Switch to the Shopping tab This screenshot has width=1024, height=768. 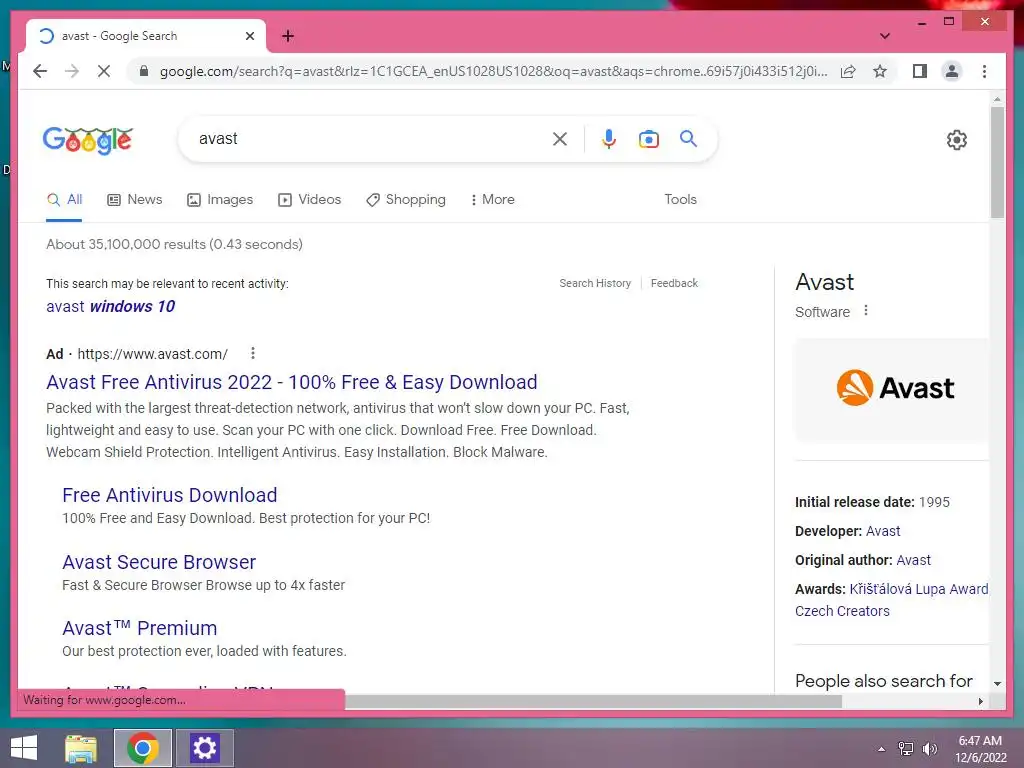point(406,200)
